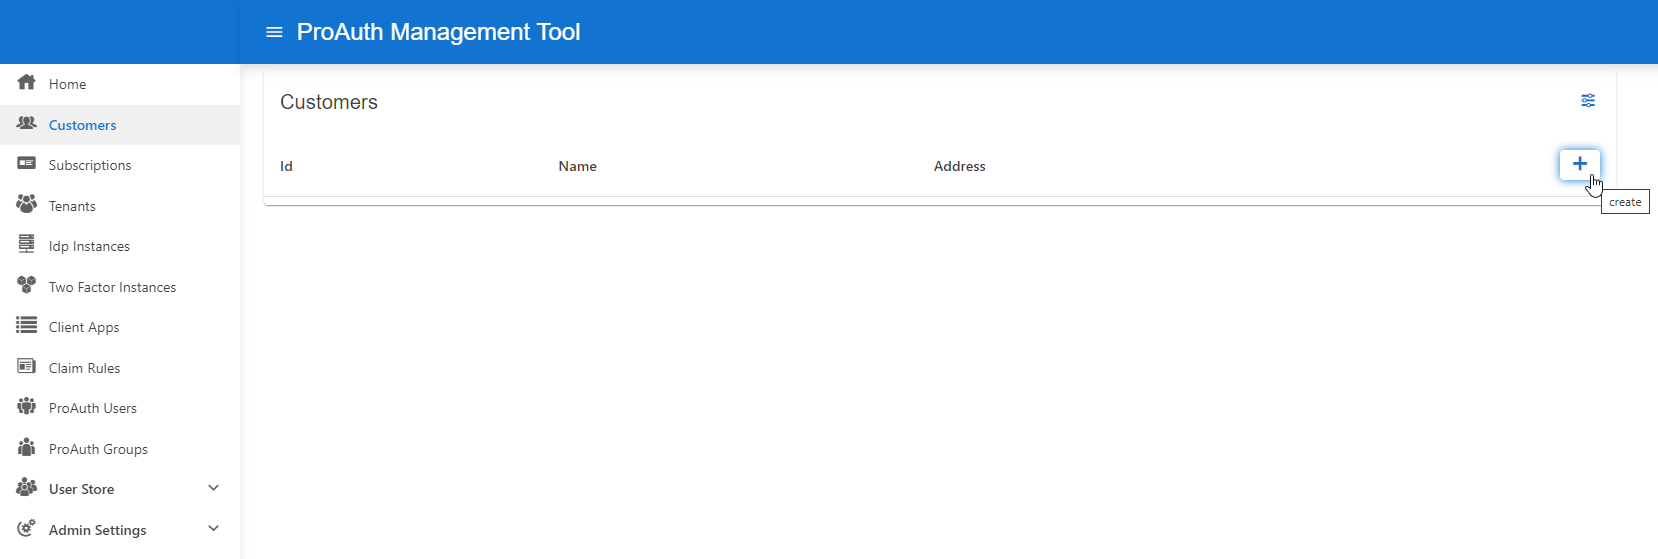Screen dimensions: 1658x559
Task: Click the Subscriptions card icon
Action: pyautogui.click(x=27, y=164)
